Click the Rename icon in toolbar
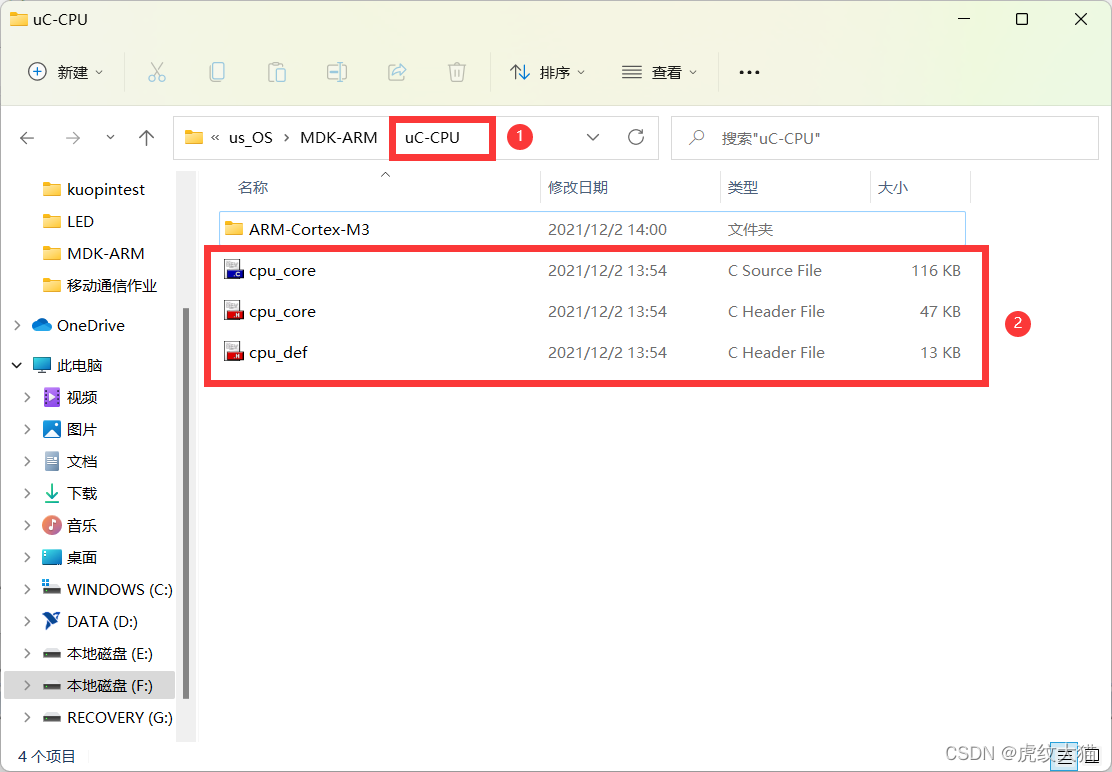 coord(337,72)
